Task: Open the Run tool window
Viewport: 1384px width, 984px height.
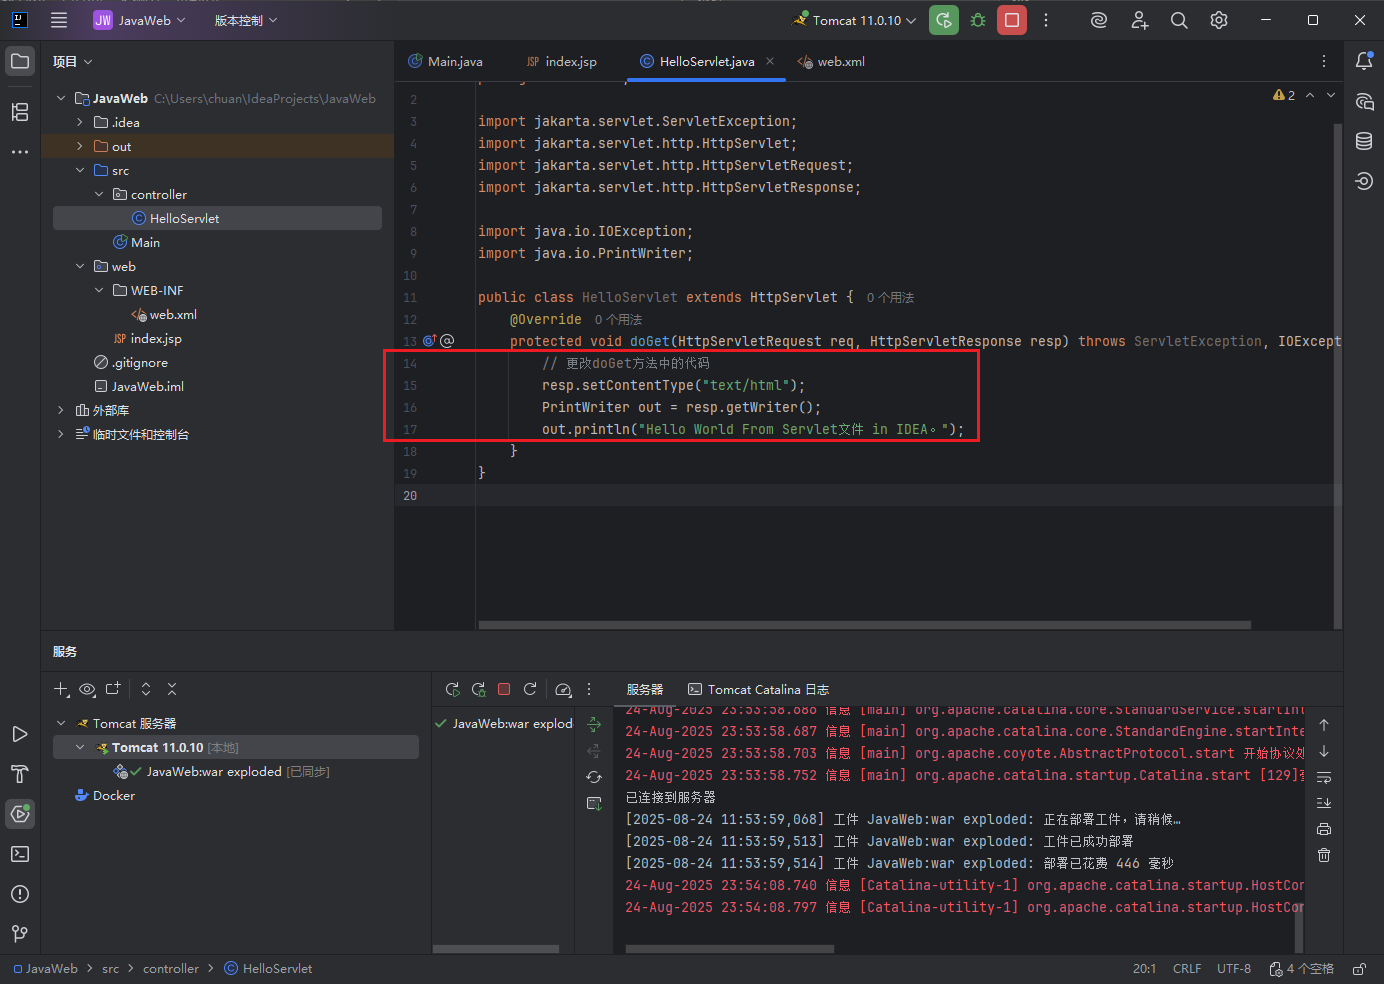Action: [20, 734]
